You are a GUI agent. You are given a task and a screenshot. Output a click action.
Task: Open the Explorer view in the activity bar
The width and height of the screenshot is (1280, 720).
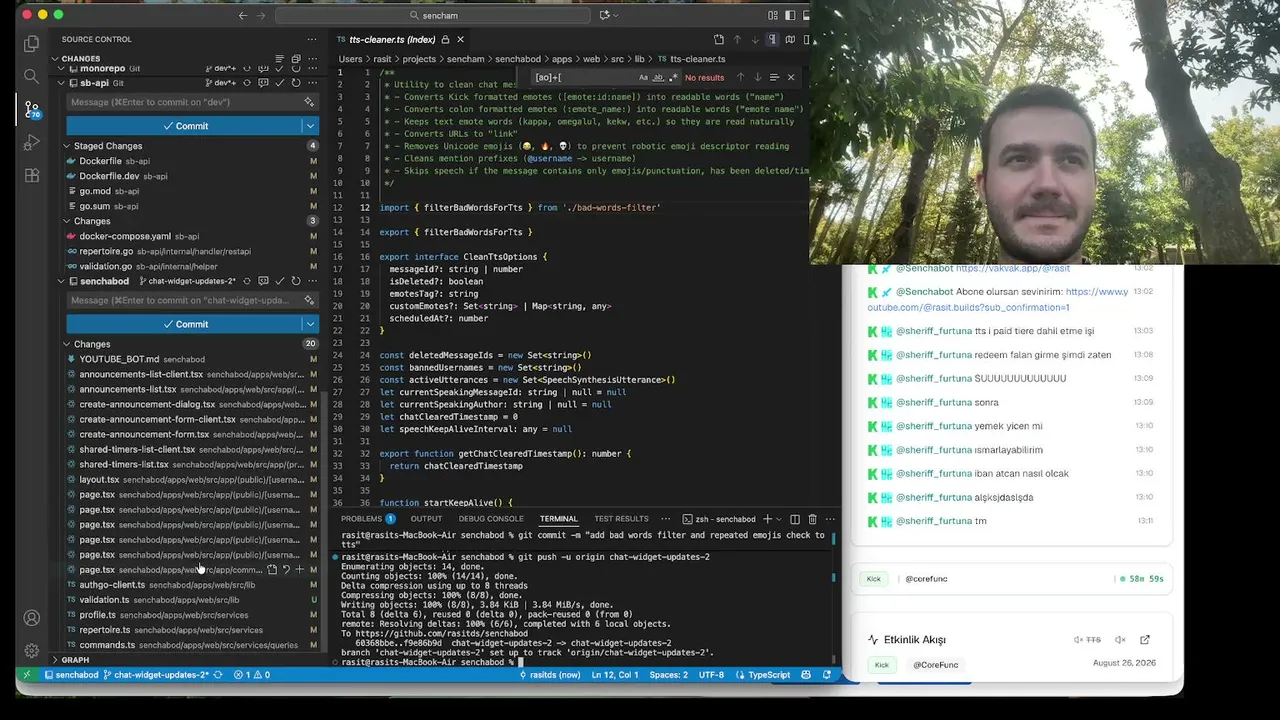(x=31, y=44)
